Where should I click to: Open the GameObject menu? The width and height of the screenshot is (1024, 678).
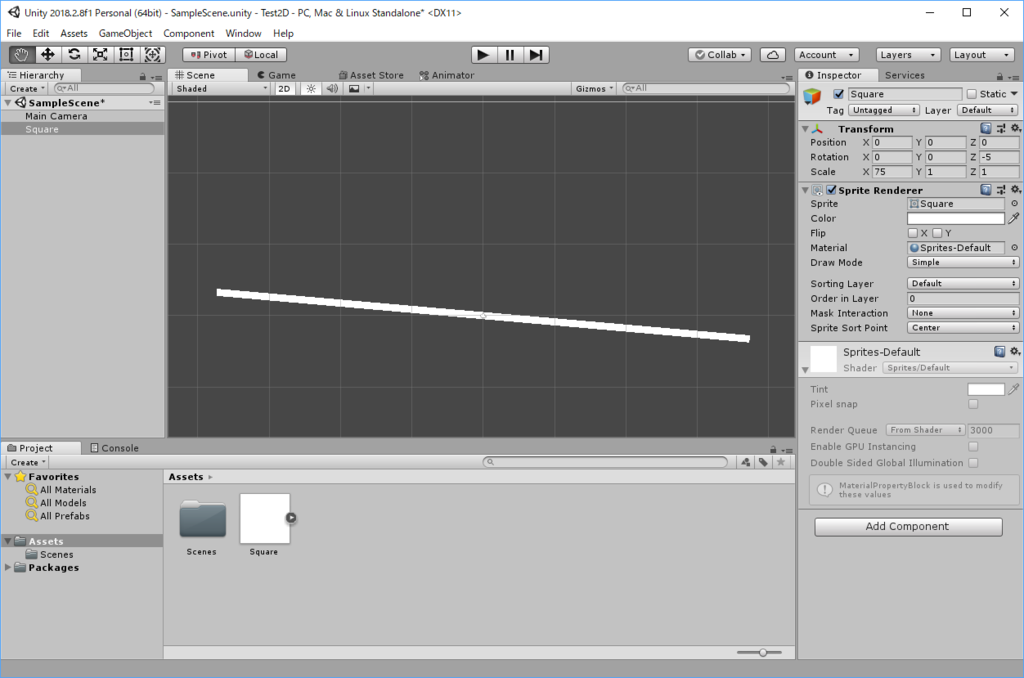(x=125, y=33)
